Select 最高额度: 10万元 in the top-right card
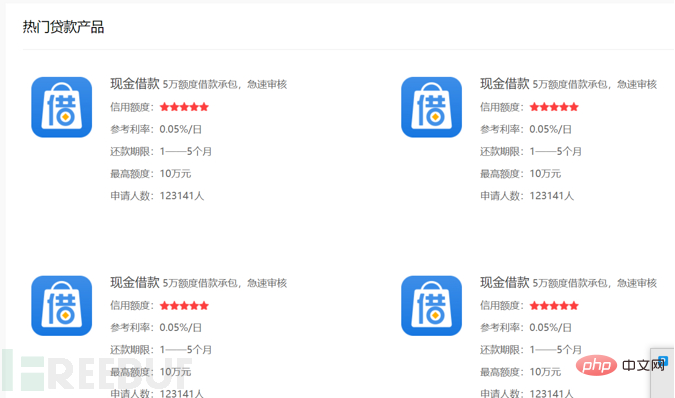 (x=520, y=174)
